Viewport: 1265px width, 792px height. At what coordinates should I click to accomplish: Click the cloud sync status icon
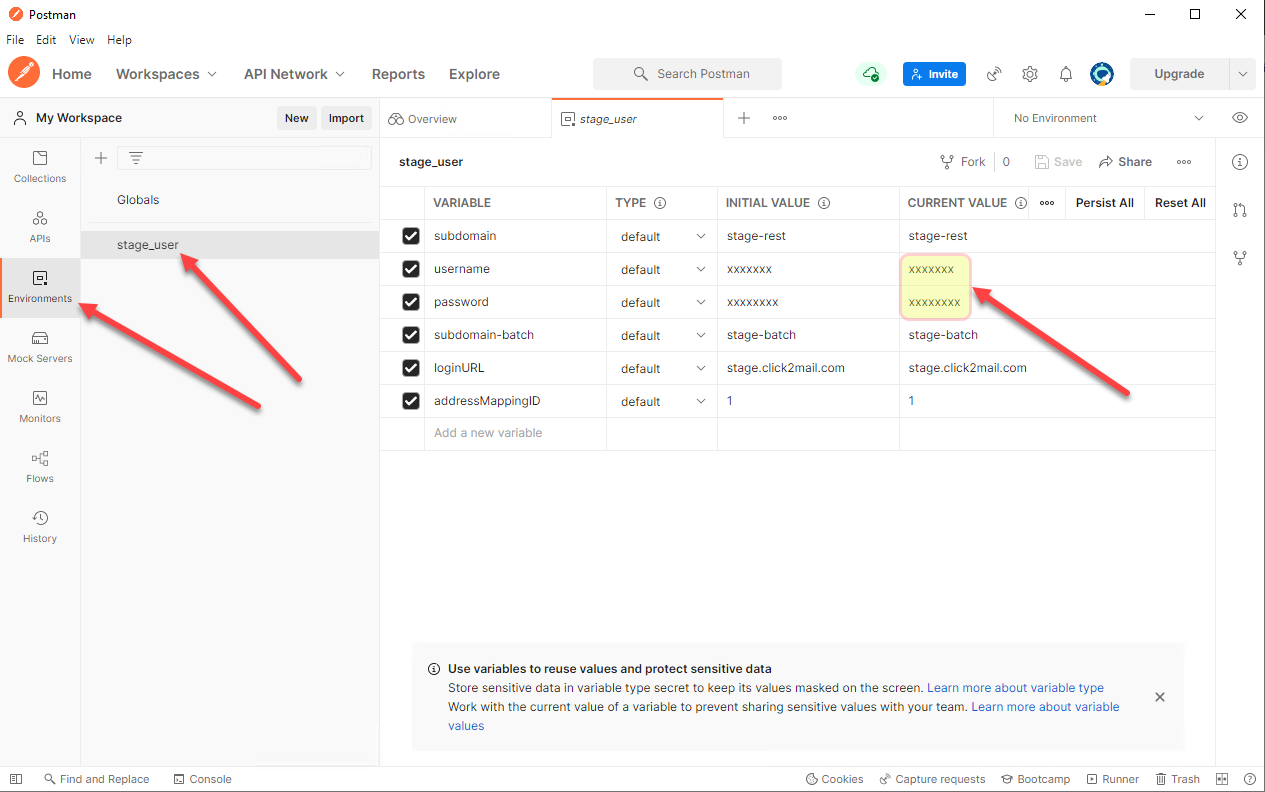coord(871,74)
